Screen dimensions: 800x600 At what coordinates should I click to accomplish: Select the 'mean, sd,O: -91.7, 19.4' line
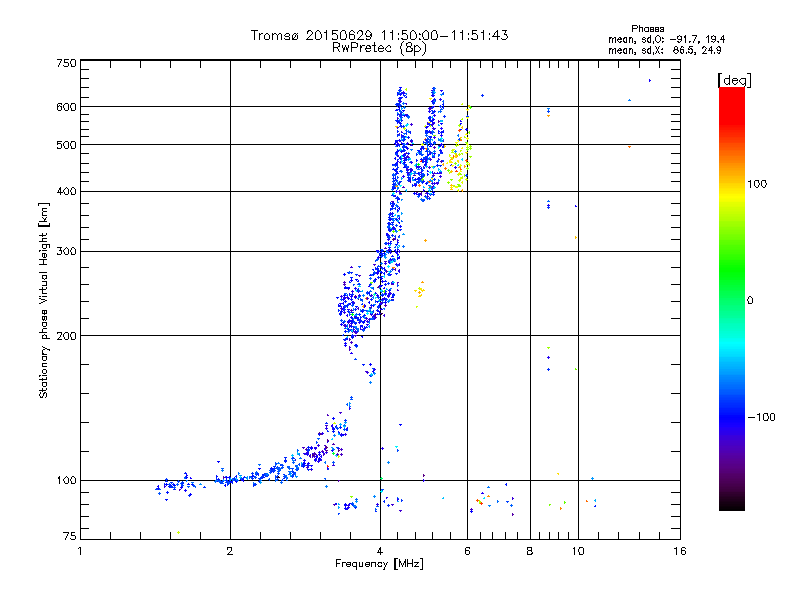(666, 39)
